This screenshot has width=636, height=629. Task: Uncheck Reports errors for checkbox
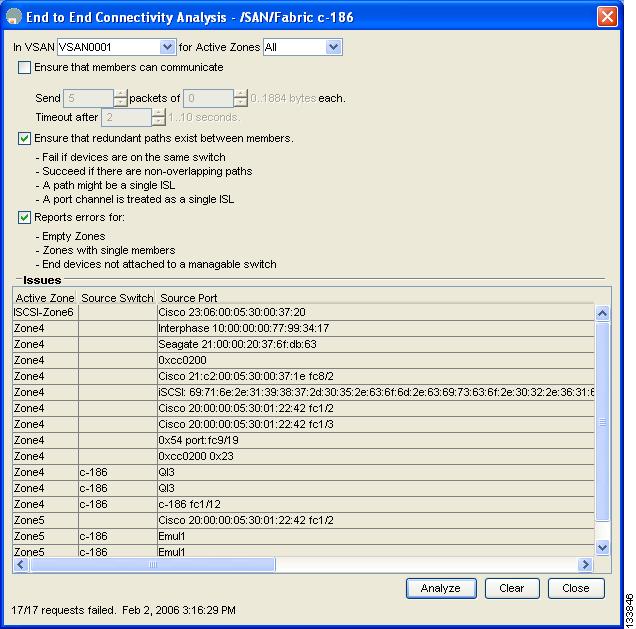pyautogui.click(x=24, y=218)
